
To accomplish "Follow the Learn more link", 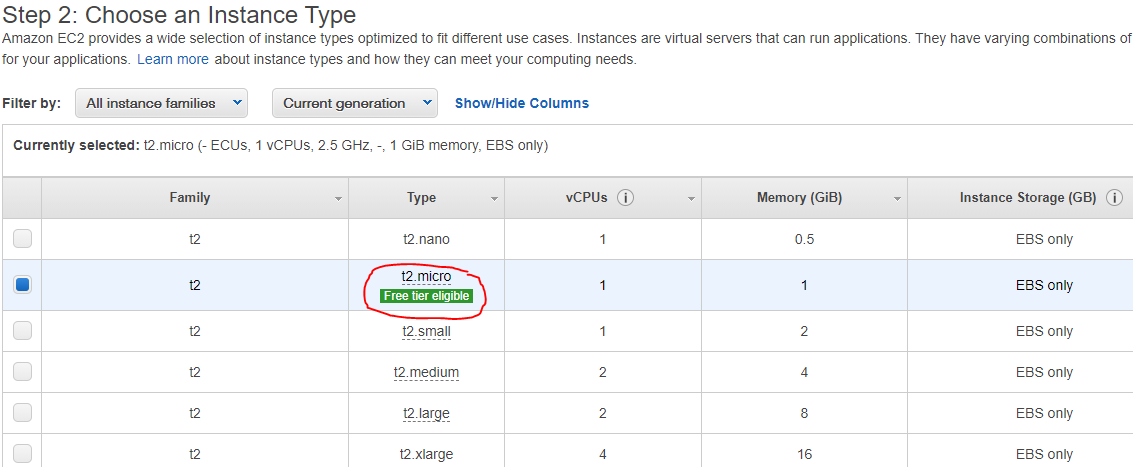I will pyautogui.click(x=173, y=59).
